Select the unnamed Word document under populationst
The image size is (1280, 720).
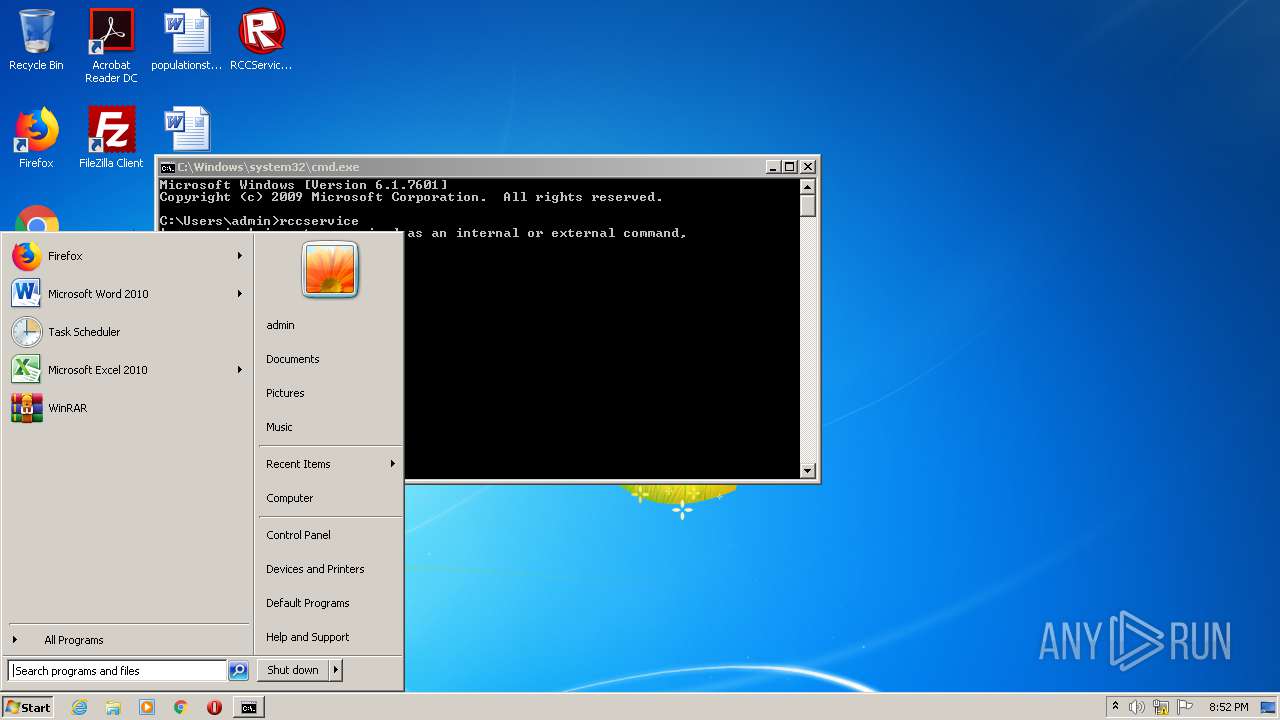(x=187, y=130)
